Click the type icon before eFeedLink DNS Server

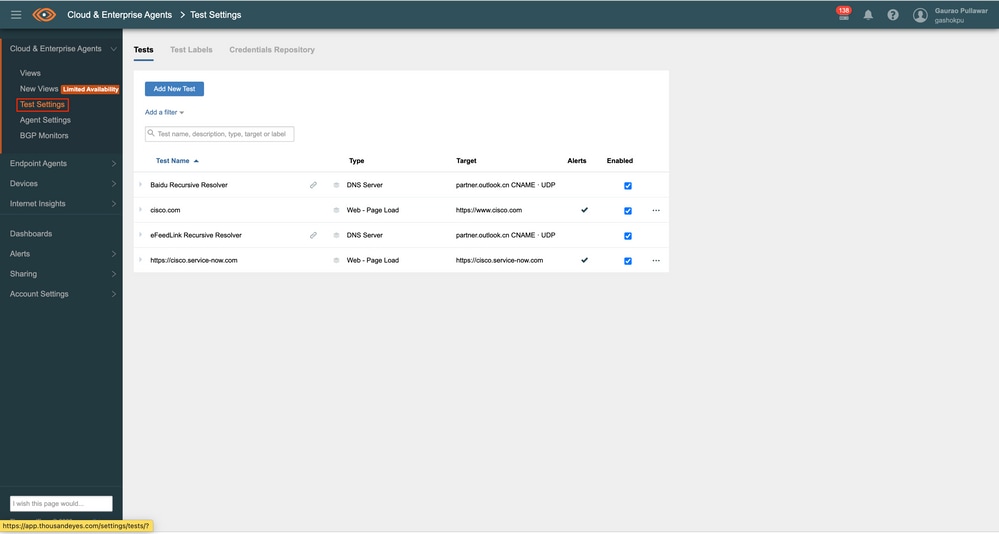pos(336,235)
